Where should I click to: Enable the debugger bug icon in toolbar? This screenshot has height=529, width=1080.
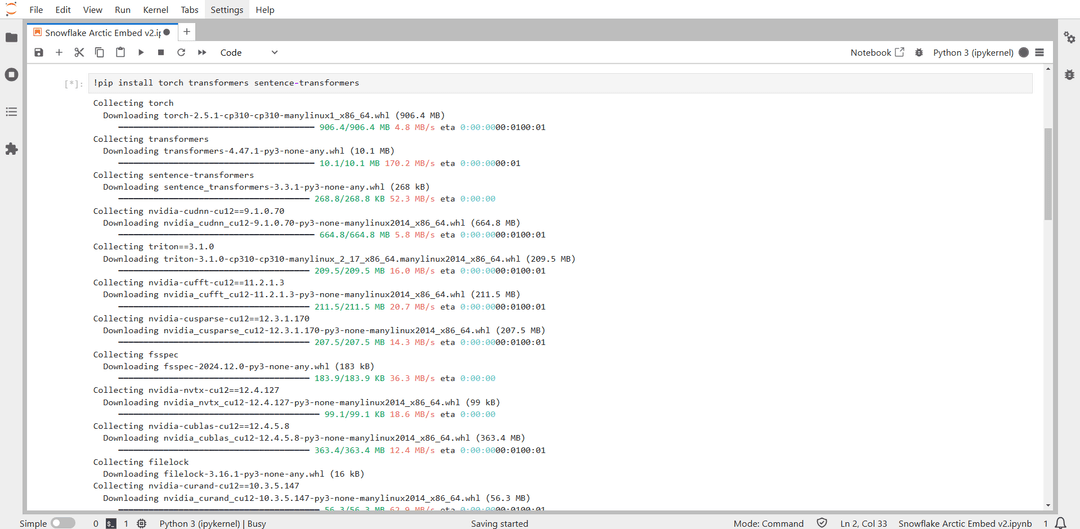click(x=918, y=52)
